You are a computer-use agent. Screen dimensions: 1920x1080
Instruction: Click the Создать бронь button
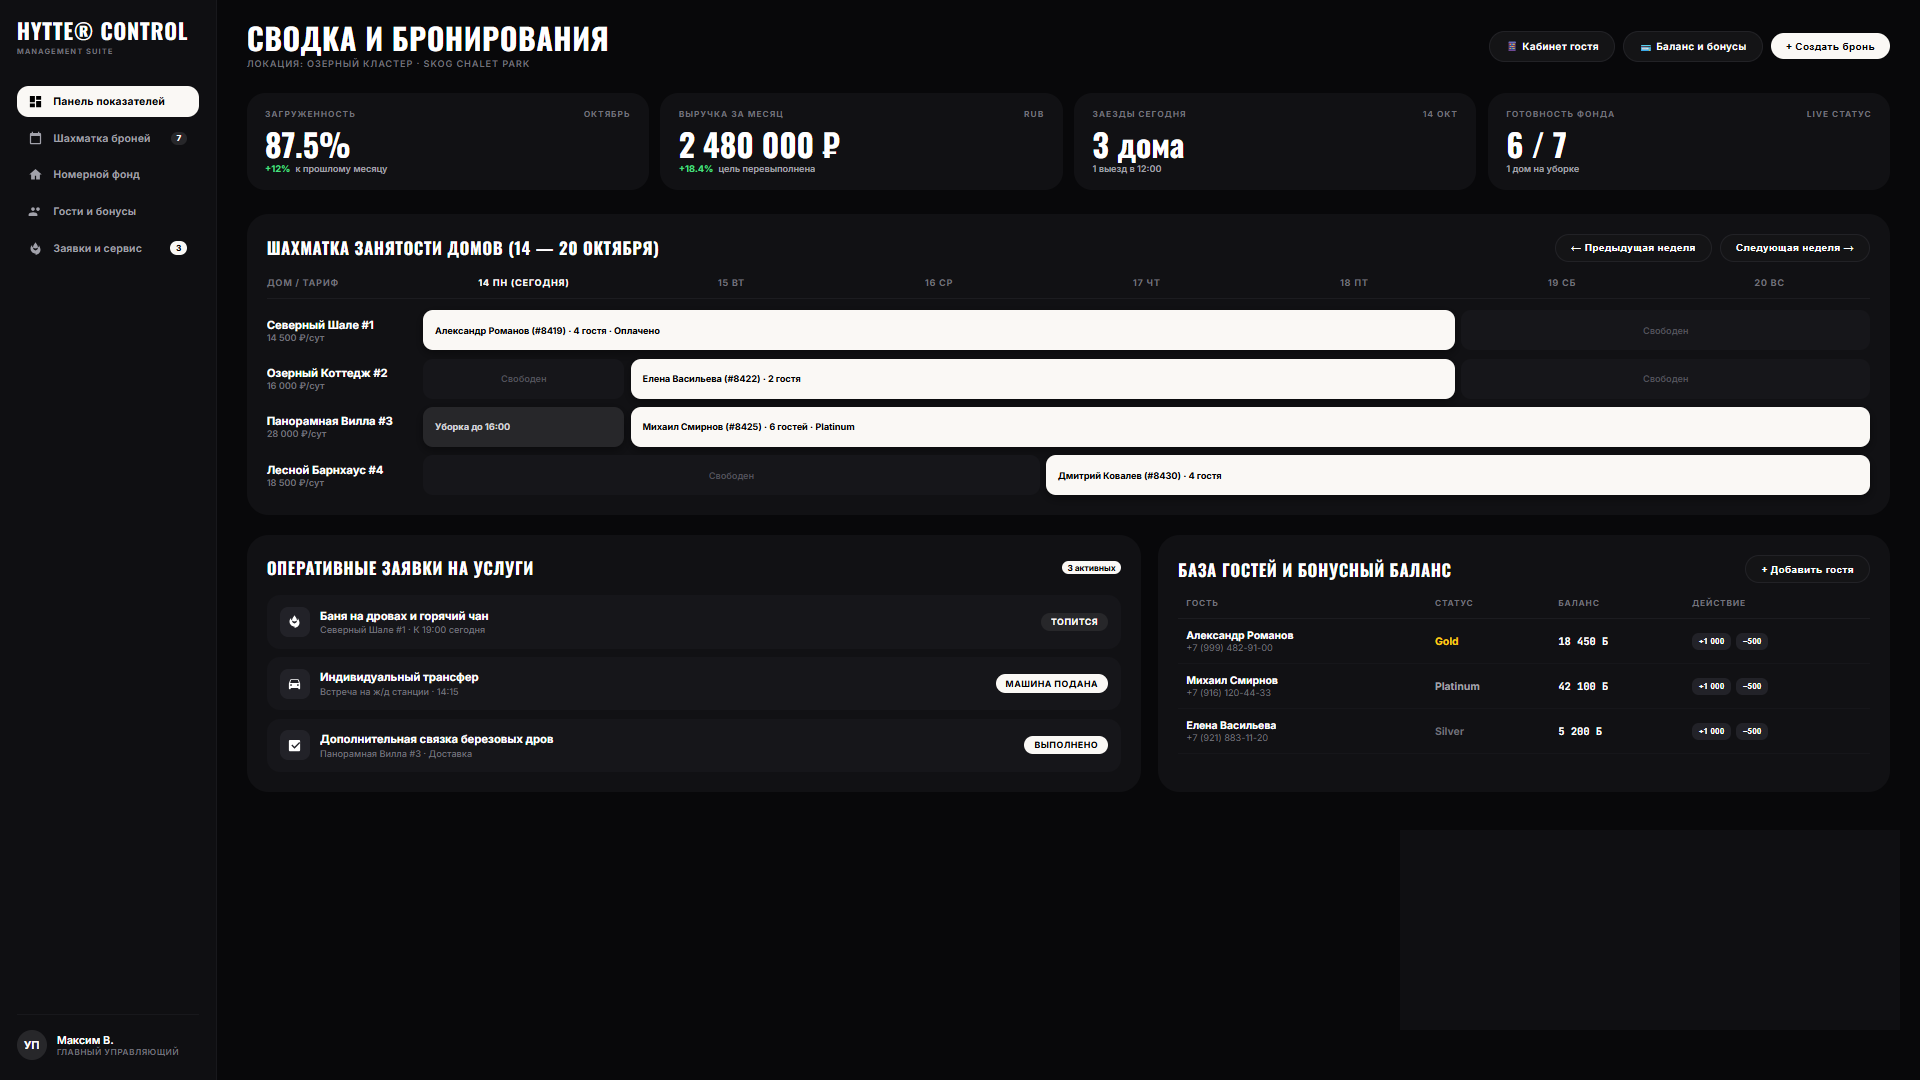[1830, 46]
